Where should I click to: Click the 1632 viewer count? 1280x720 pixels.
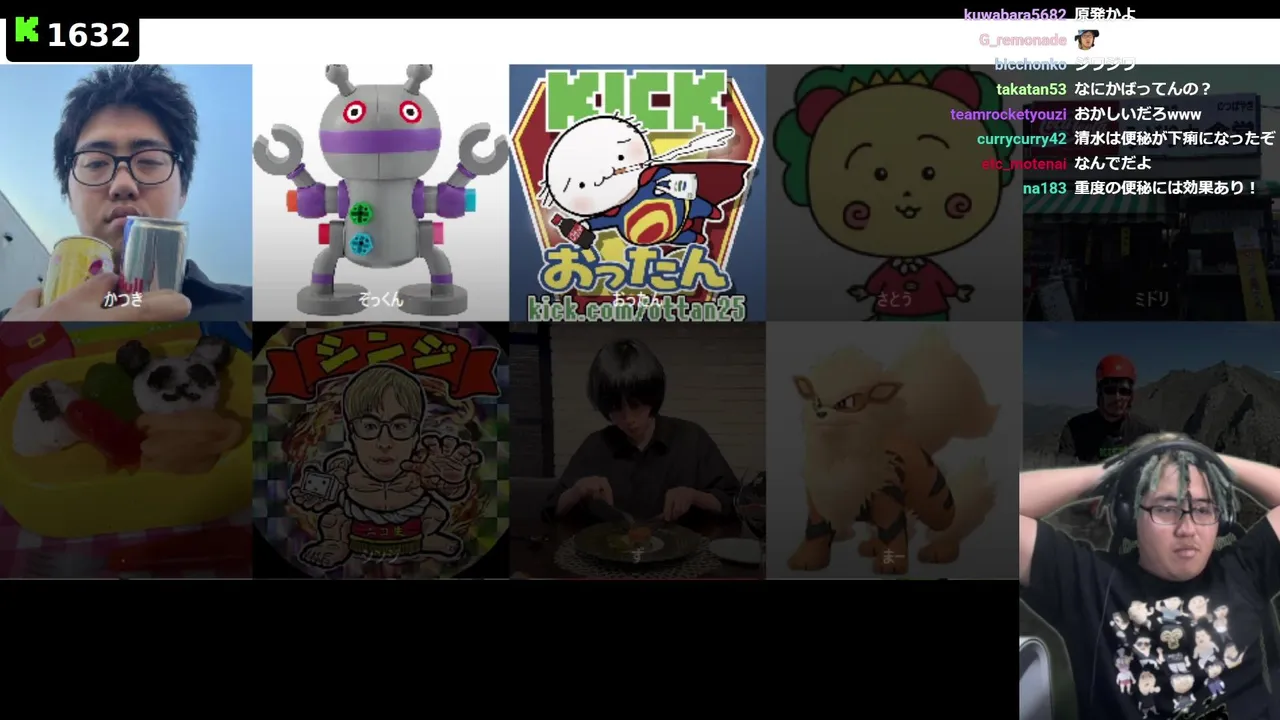click(x=89, y=35)
